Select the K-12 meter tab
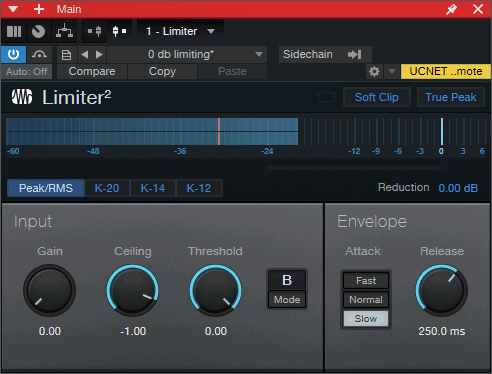The width and height of the screenshot is (492, 374). click(199, 188)
